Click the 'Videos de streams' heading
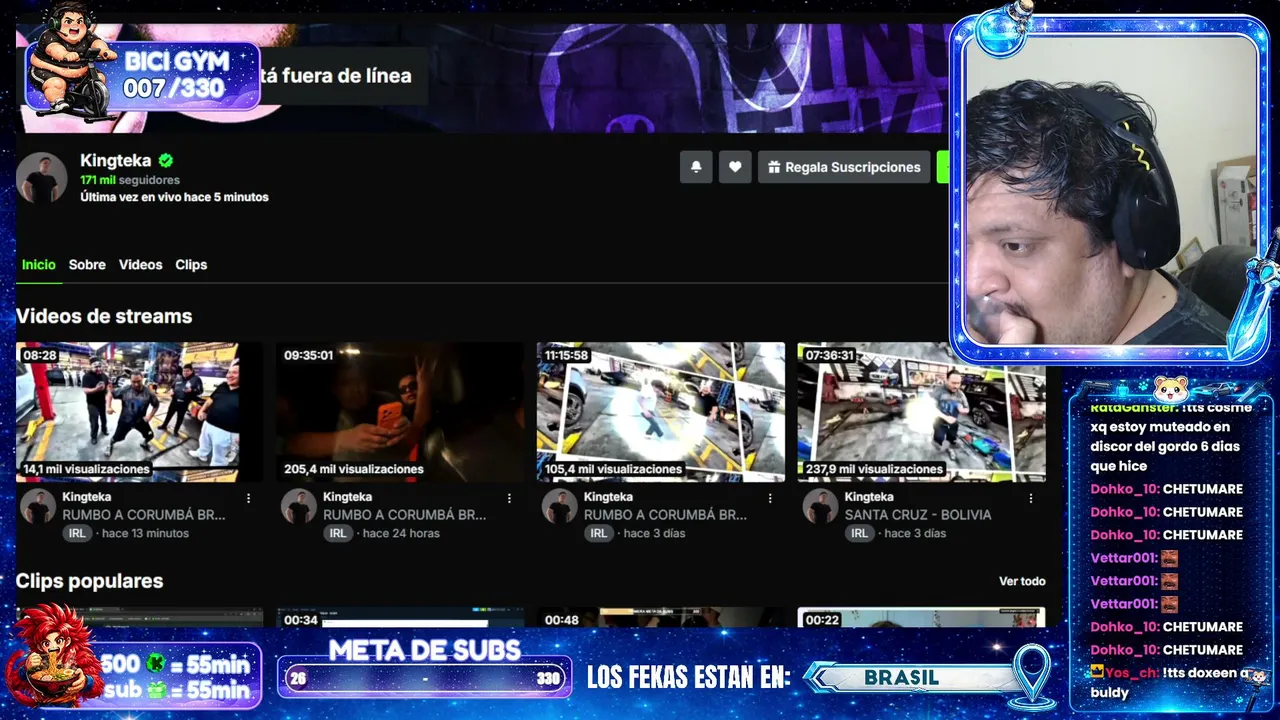Image resolution: width=1280 pixels, height=720 pixels. click(104, 316)
